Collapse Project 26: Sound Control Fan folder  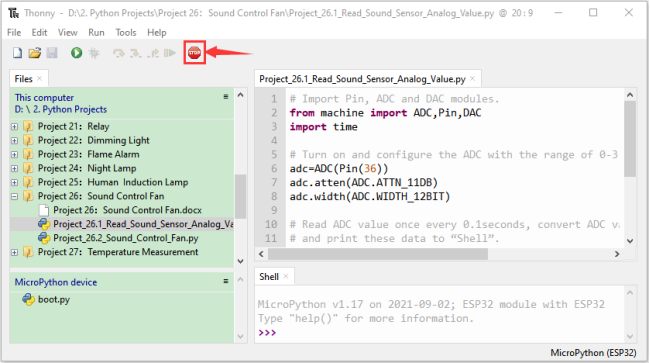pos(15,196)
